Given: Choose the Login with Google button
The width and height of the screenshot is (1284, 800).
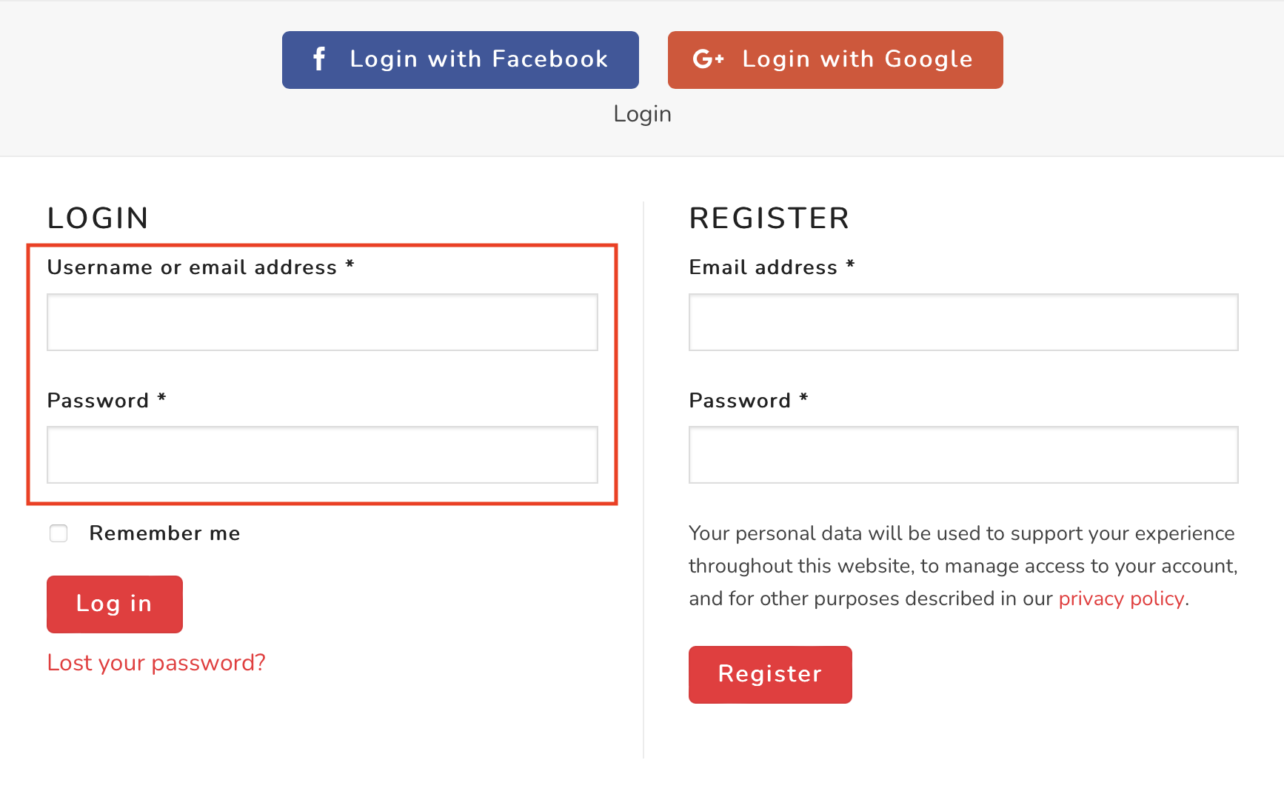Looking at the screenshot, I should click(x=835, y=60).
